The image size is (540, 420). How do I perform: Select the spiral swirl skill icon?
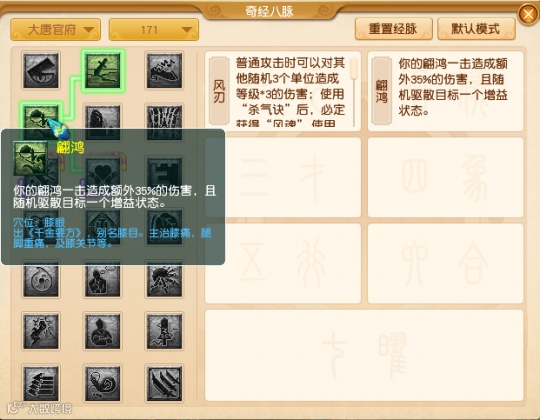pos(41,281)
